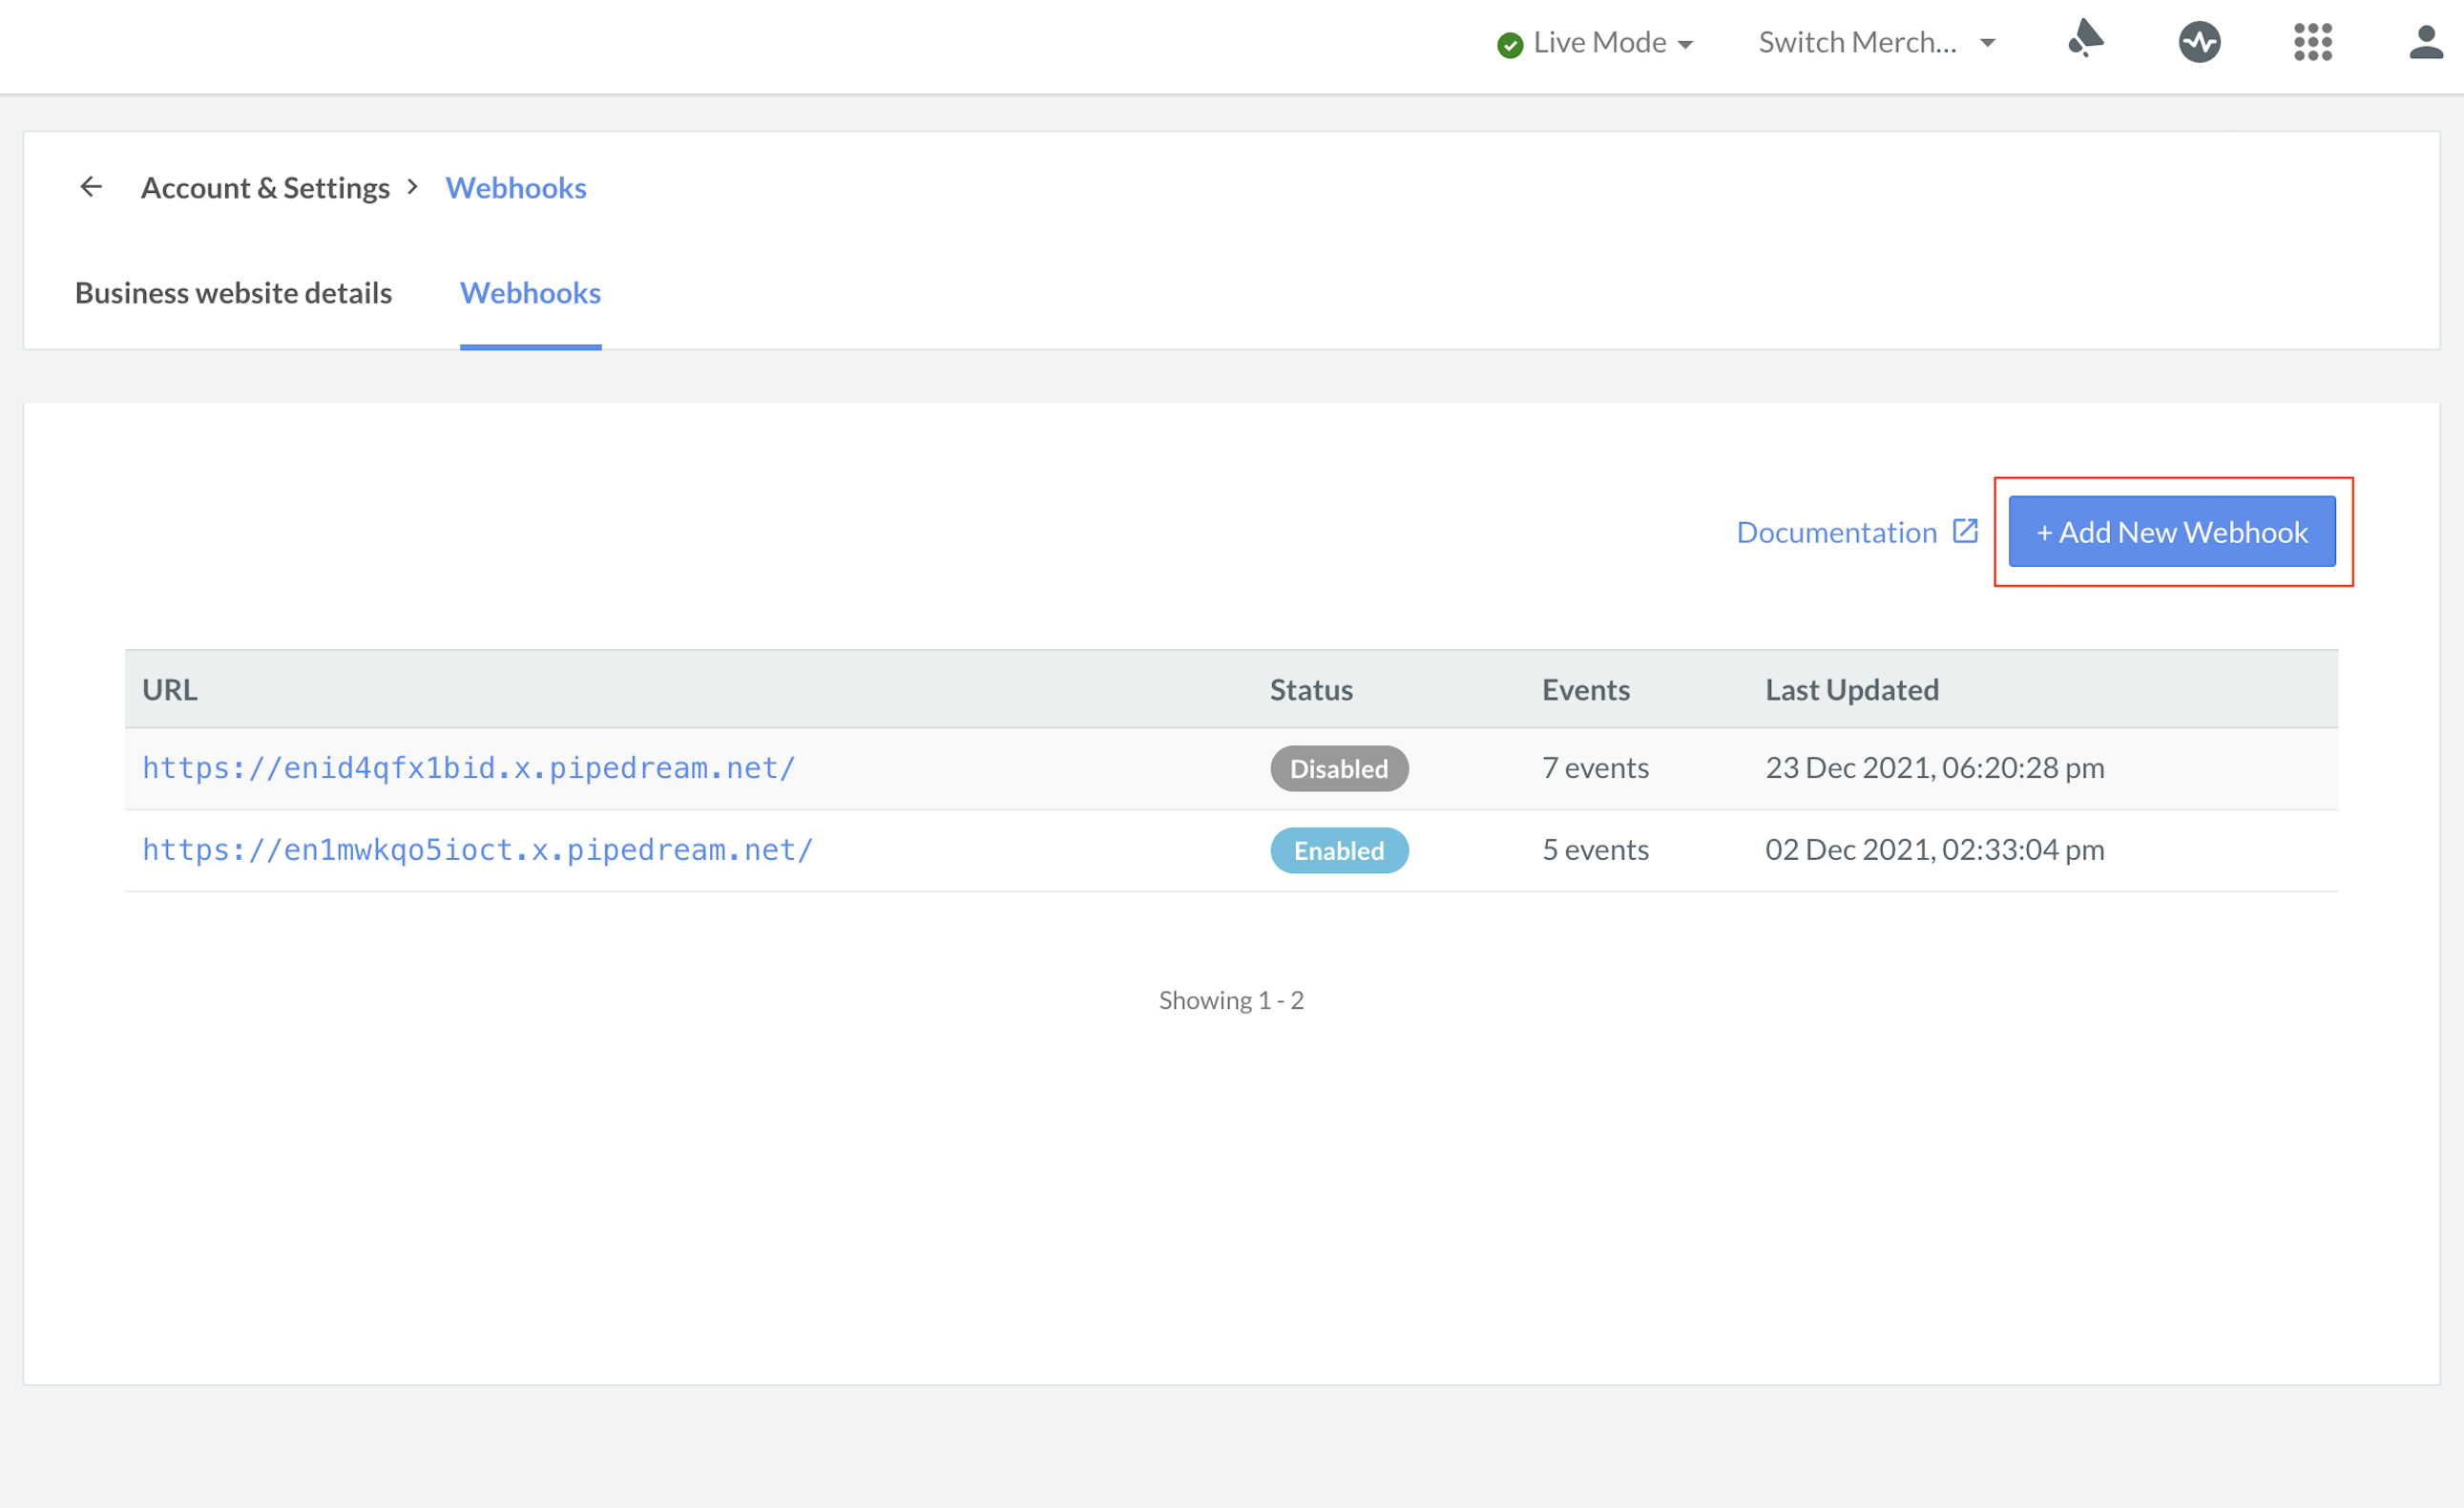Viewport: 2464px width, 1508px height.
Task: Open the apps grid icon
Action: pos(2312,42)
